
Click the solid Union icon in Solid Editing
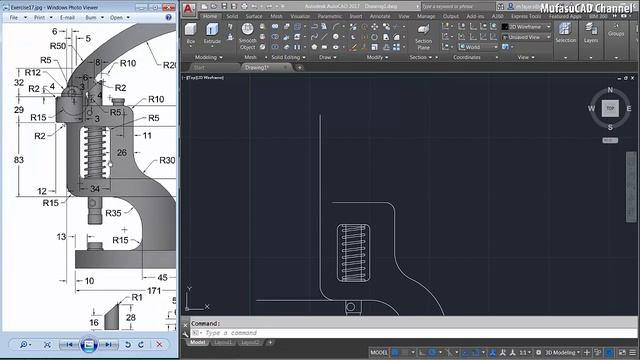275,27
